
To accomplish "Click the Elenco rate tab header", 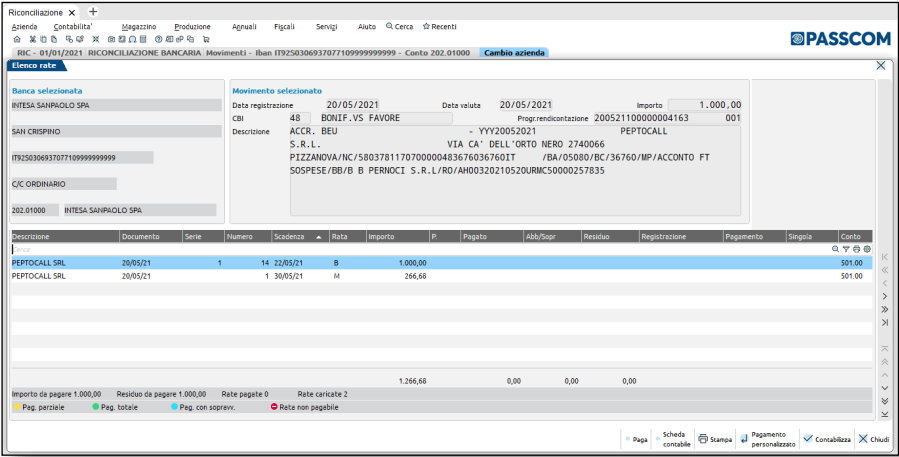I will [x=35, y=66].
